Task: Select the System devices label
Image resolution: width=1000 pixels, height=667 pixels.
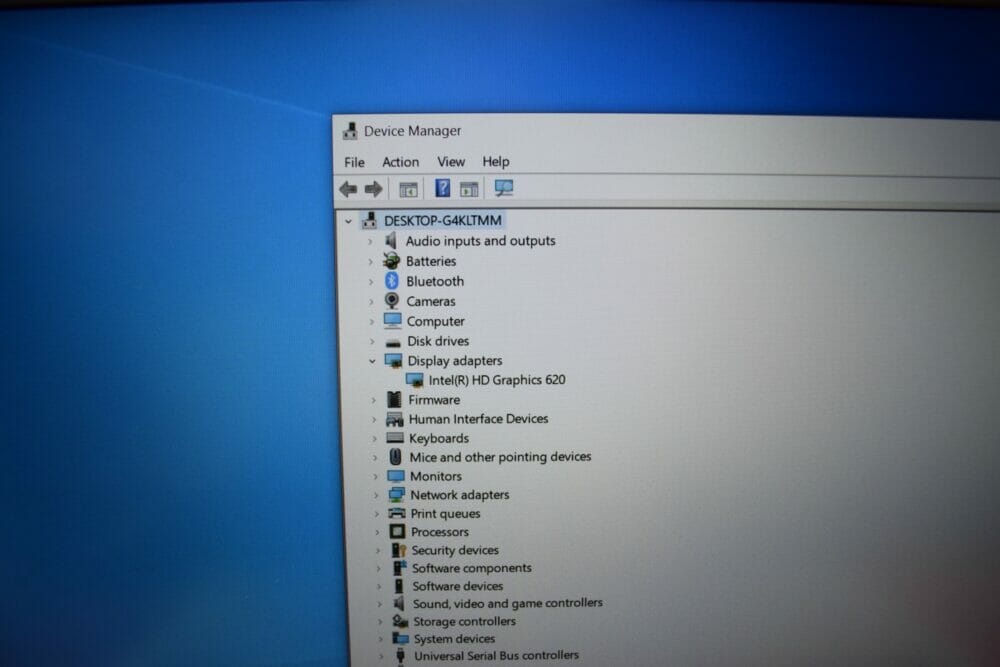Action: click(454, 638)
